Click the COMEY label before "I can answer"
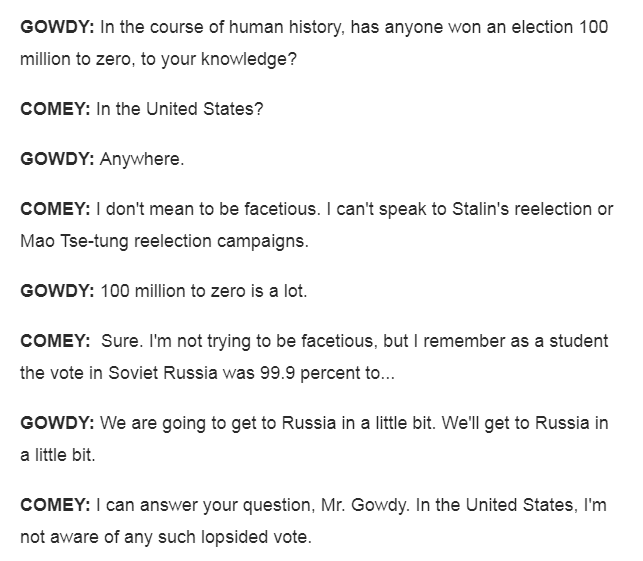643x561 pixels. pos(56,504)
